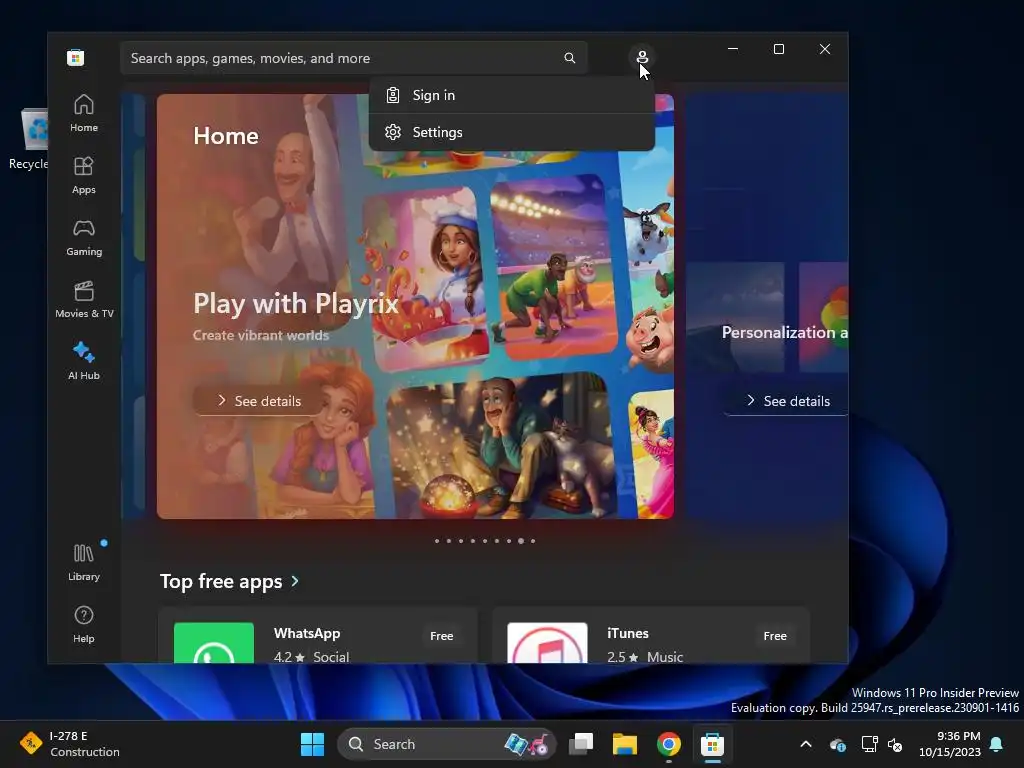Open the notification bell icon
Viewport: 1024px width, 768px height.
997,744
